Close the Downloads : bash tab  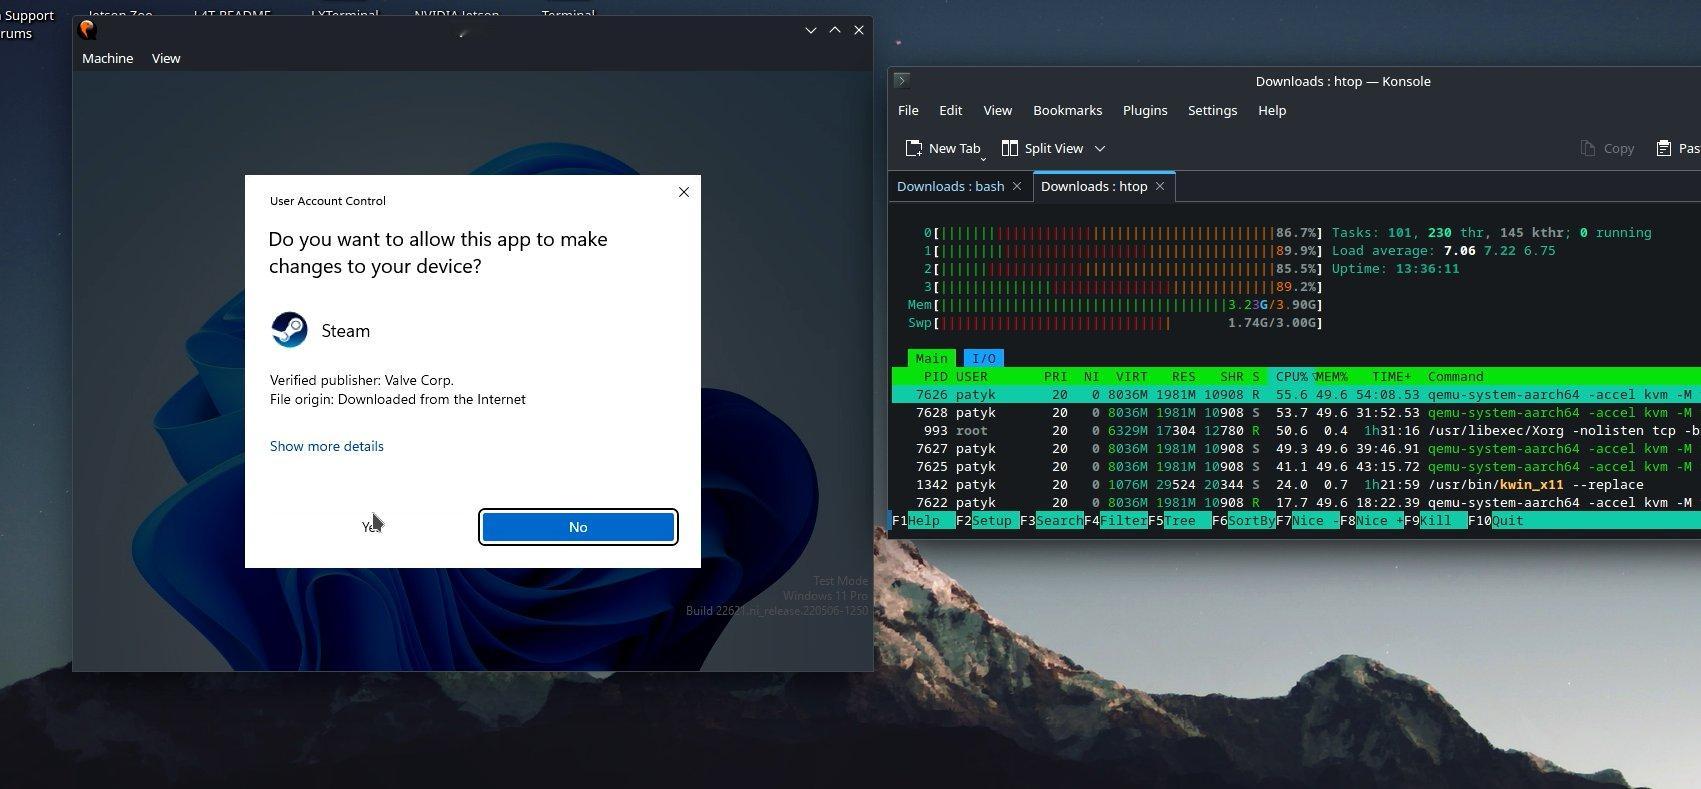pyautogui.click(x=1017, y=186)
